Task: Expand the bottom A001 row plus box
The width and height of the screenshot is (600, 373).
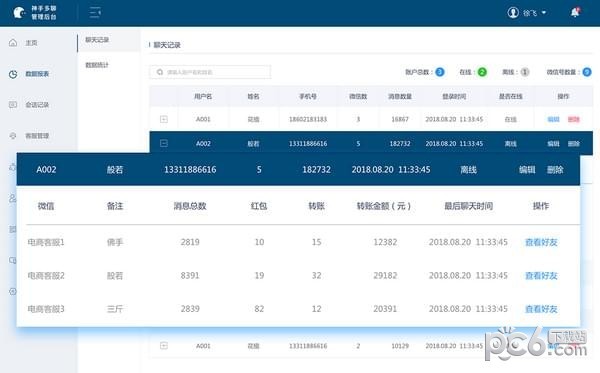Action: [x=164, y=346]
